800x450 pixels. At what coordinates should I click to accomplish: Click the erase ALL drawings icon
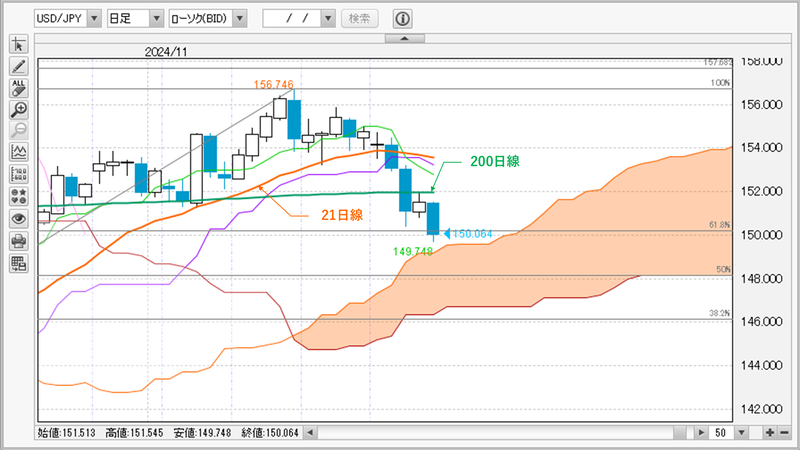tap(19, 88)
